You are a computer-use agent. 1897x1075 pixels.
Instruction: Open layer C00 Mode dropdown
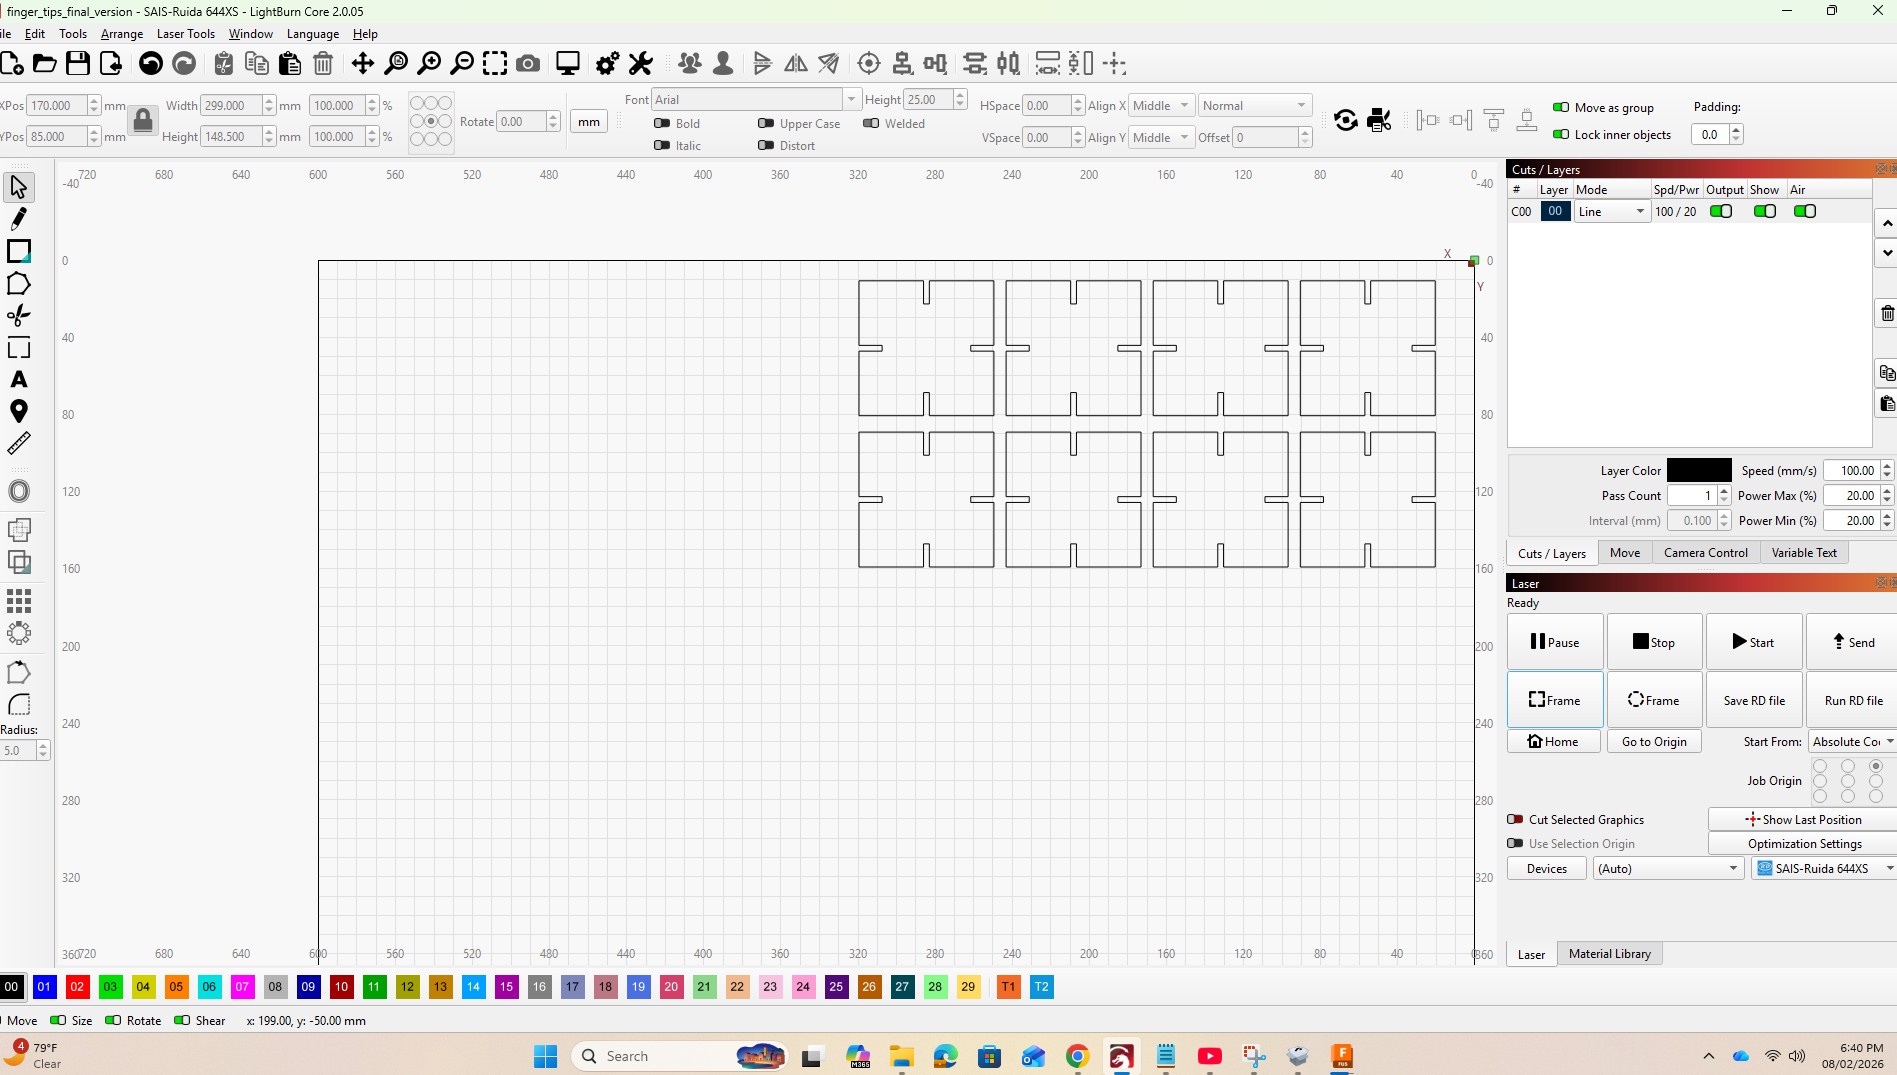pos(1611,211)
